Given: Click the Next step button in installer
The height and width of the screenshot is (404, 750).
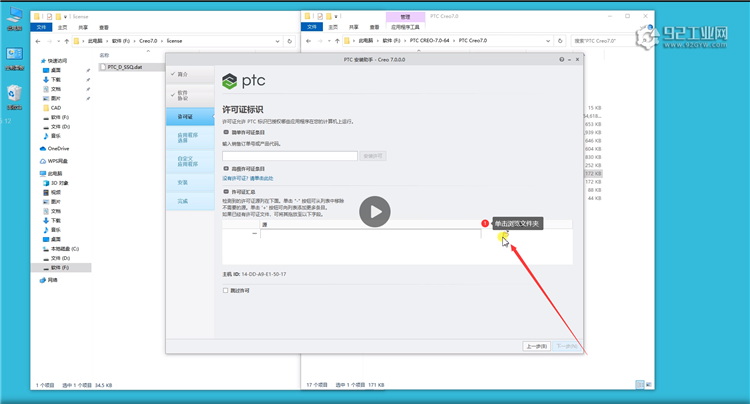Looking at the screenshot, I should pyautogui.click(x=566, y=346).
